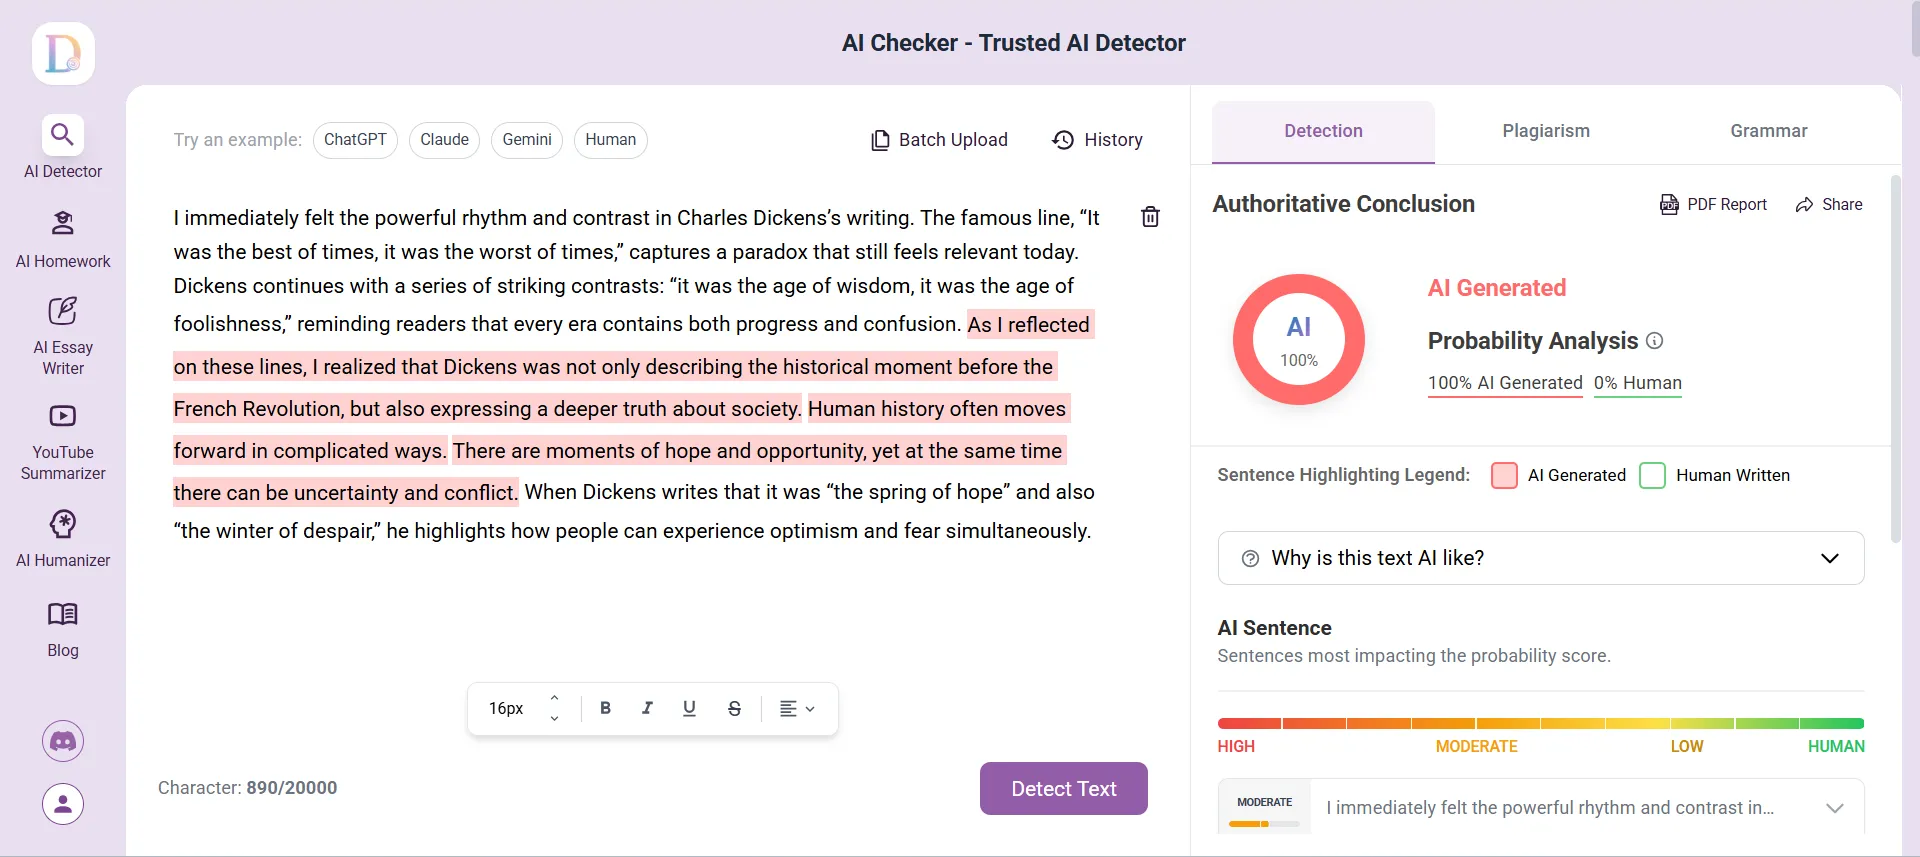This screenshot has width=1920, height=857.
Task: Switch to the Plagiarism tab
Action: [1545, 131]
